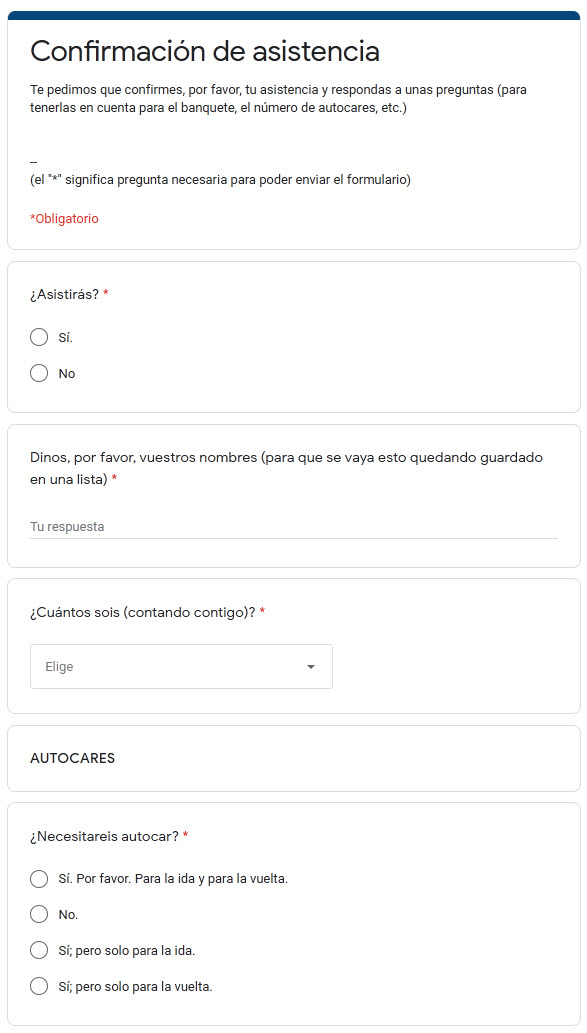Select "No." under ¿Necesitareis autocar?
The image size is (587, 1033).
39,914
